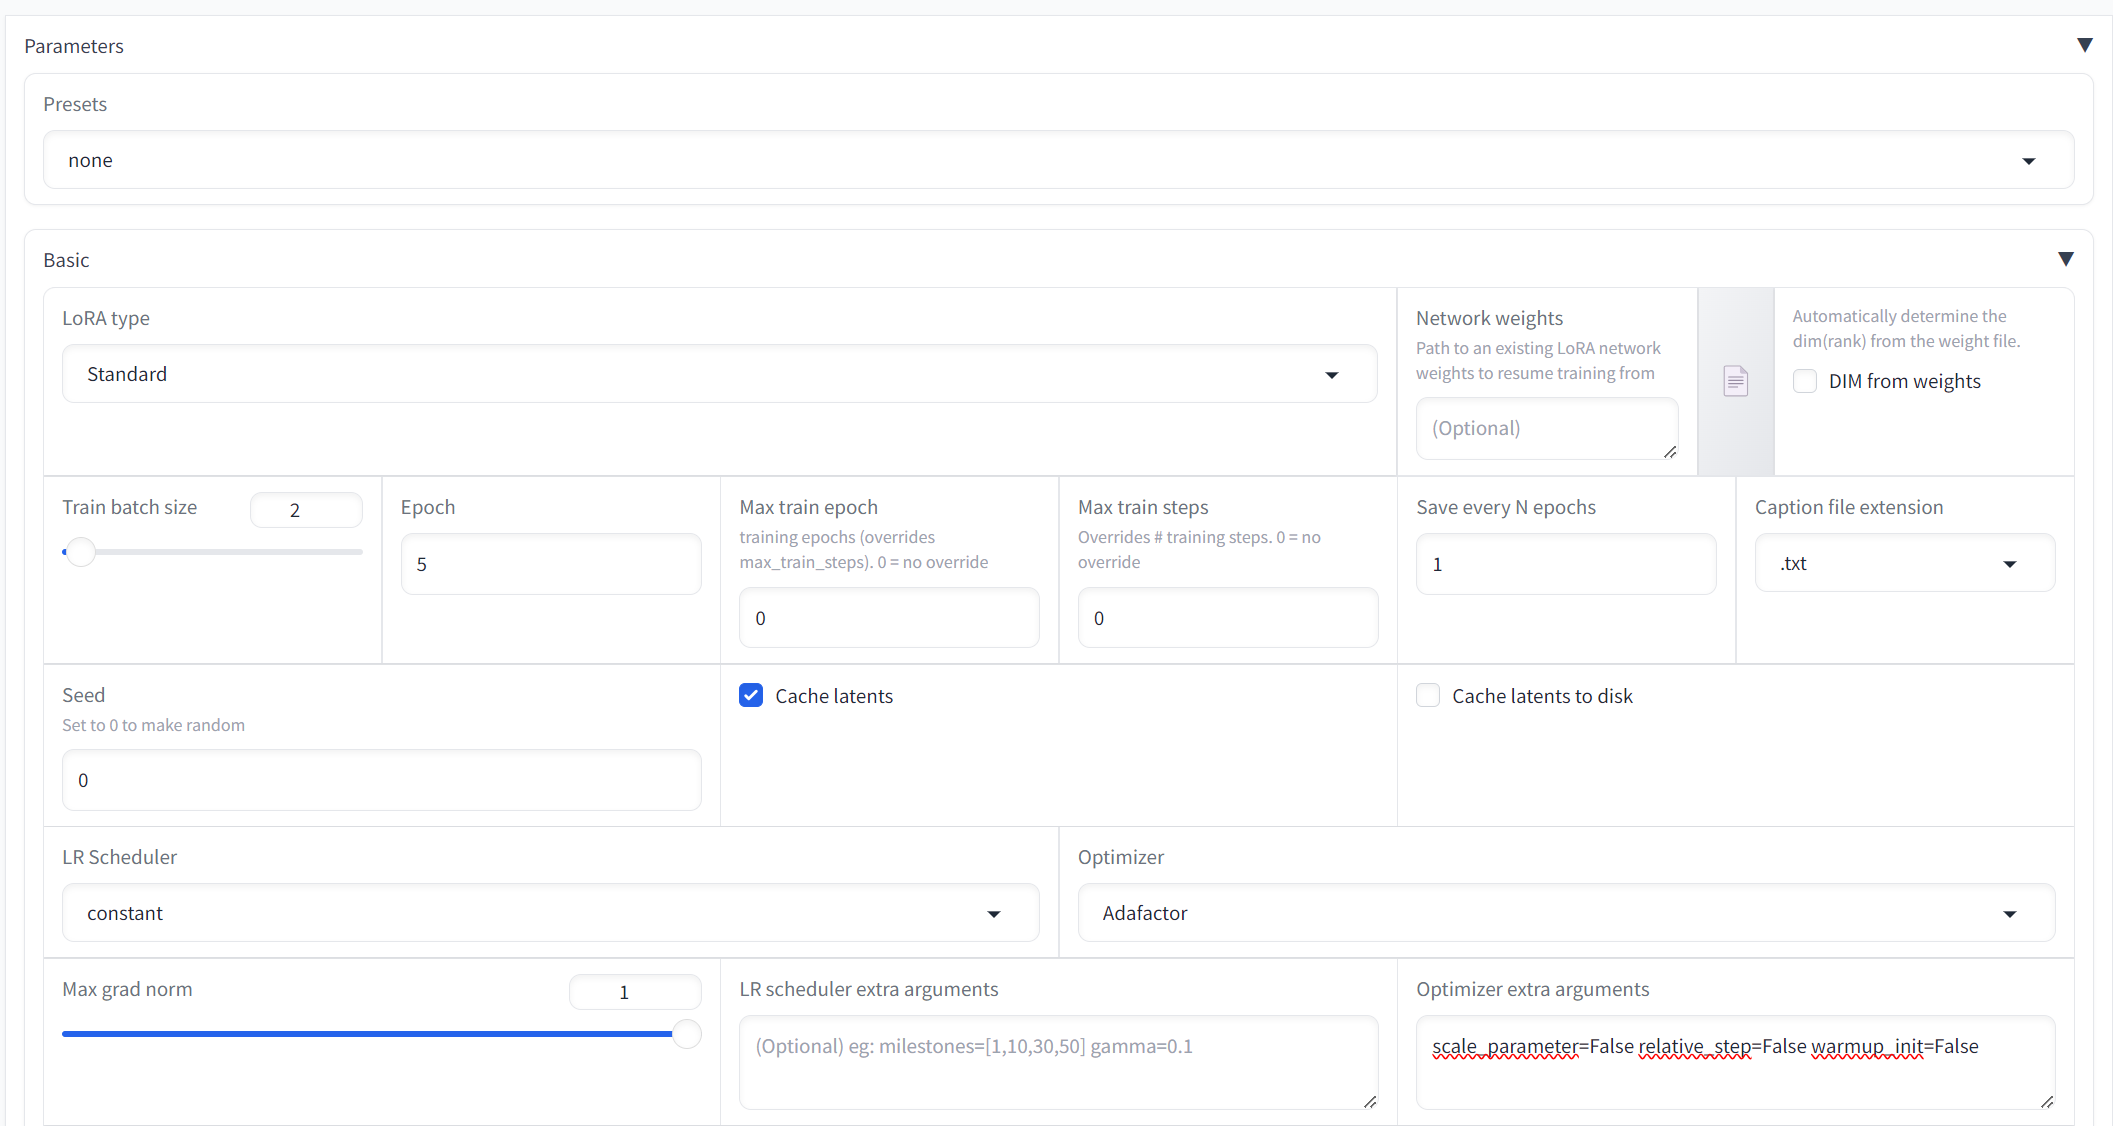Click the Epoch input field
This screenshot has width=2113, height=1126.
pyautogui.click(x=550, y=564)
